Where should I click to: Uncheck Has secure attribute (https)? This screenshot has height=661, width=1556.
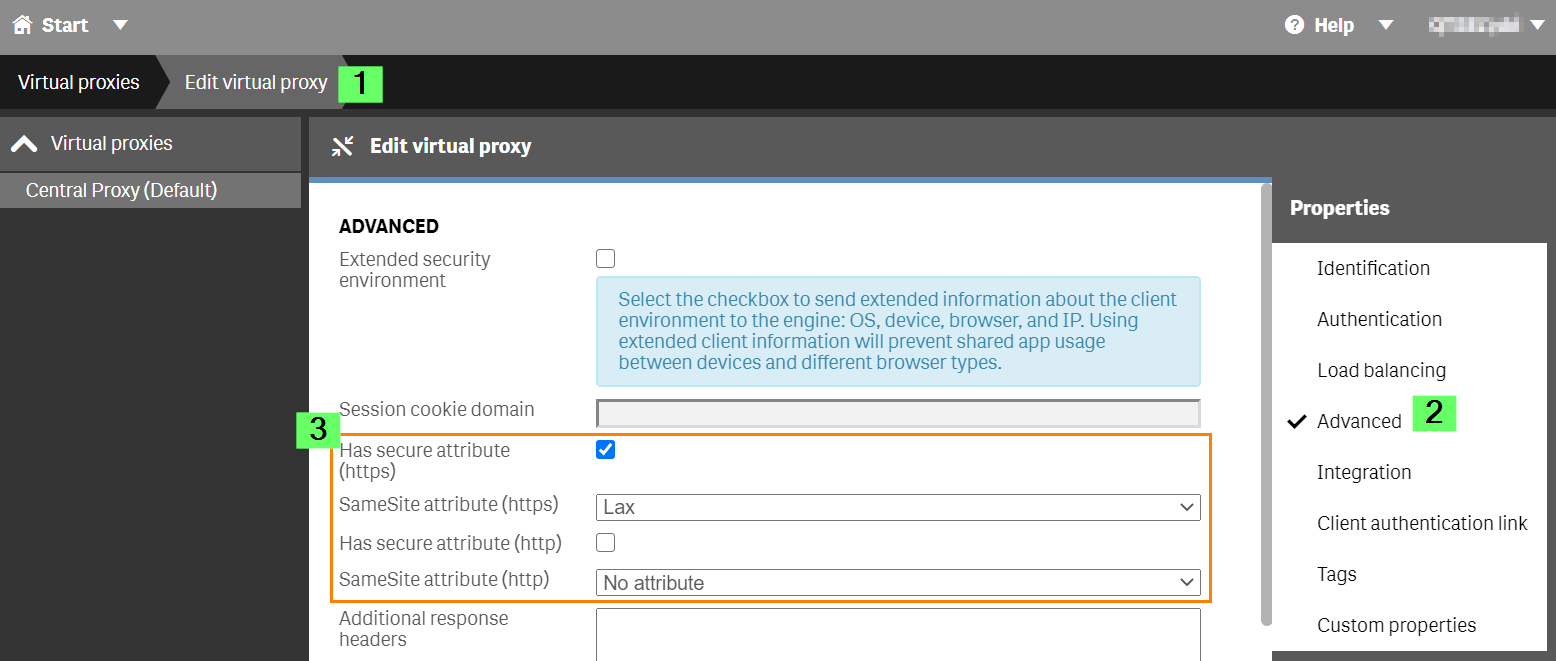point(606,450)
